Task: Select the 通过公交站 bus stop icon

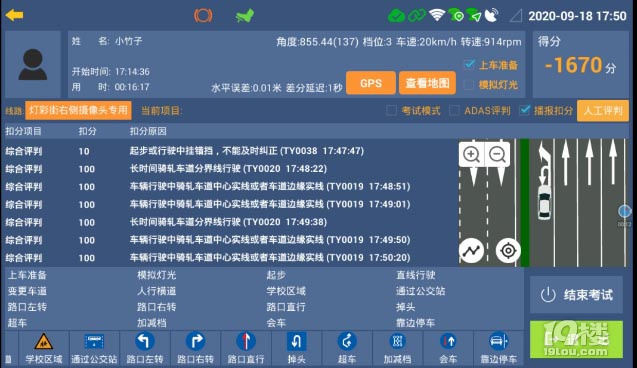Action: (94, 348)
